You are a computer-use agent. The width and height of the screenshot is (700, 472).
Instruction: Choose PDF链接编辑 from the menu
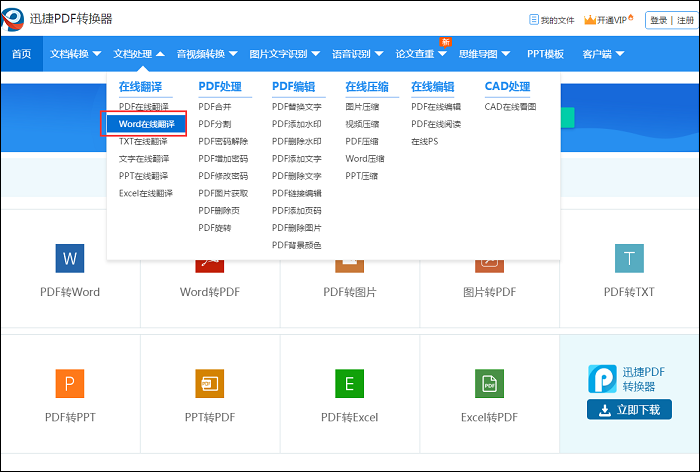tap(296, 193)
